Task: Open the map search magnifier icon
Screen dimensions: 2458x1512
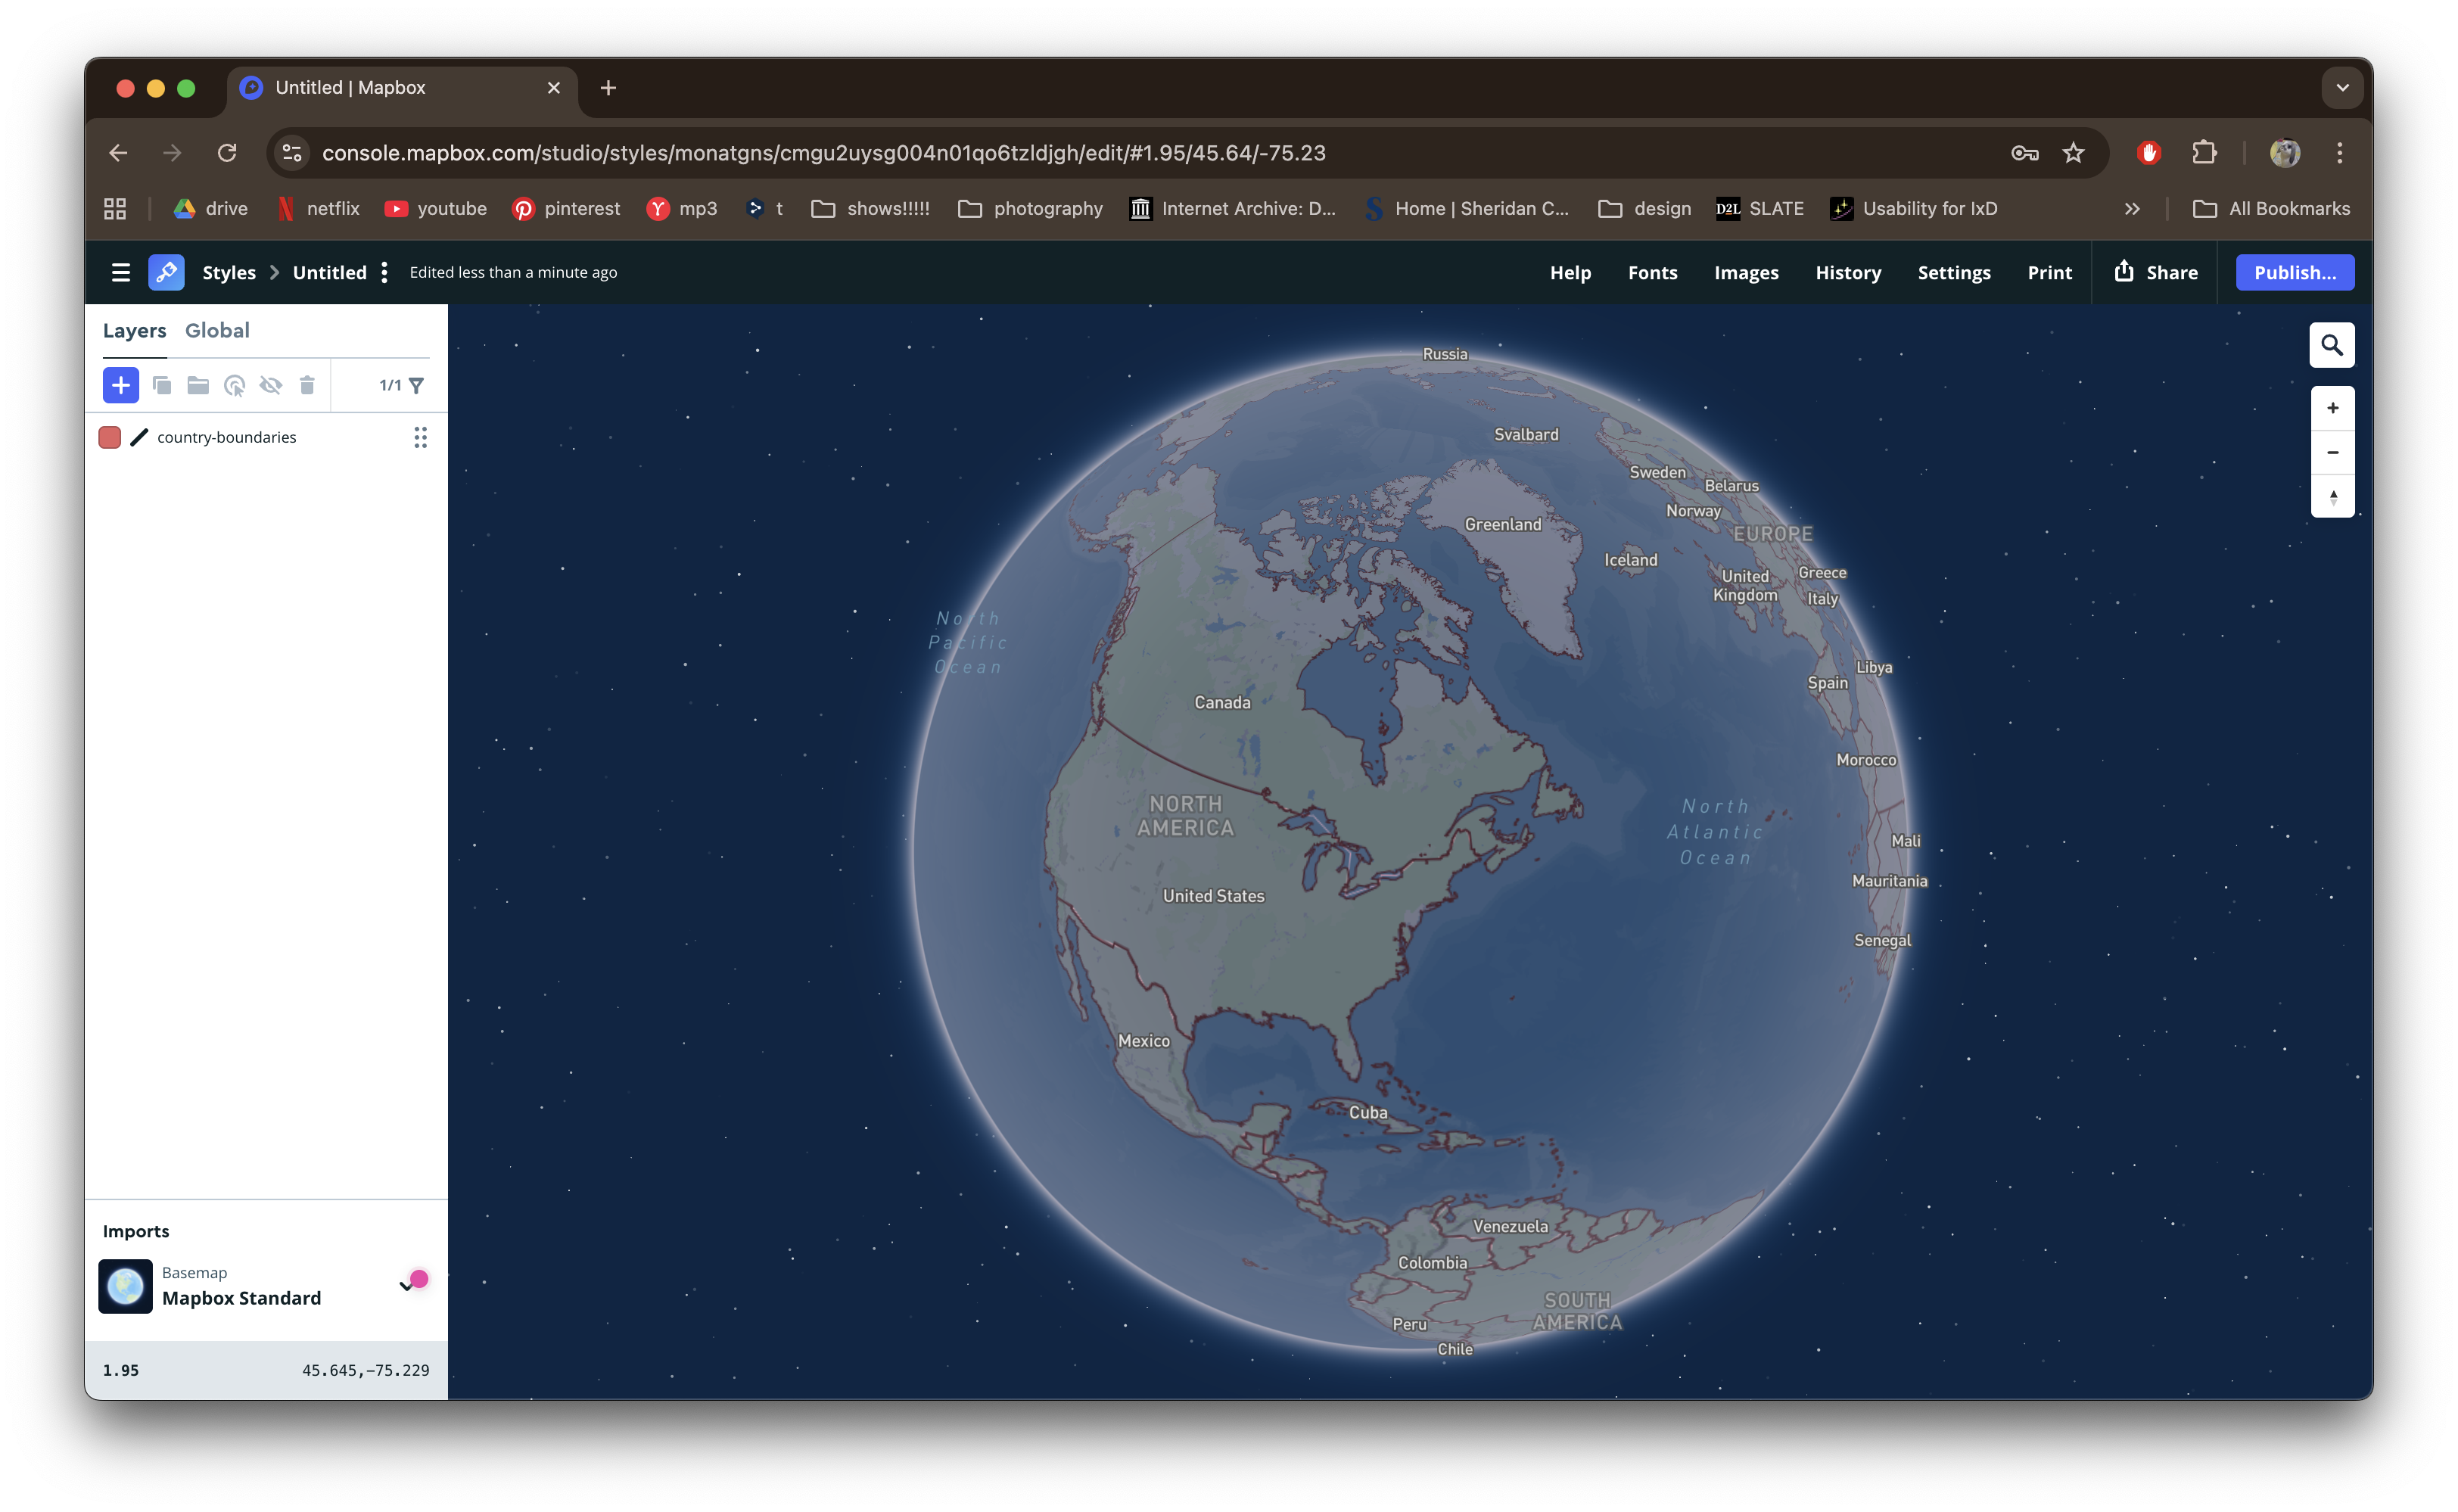Action: point(2332,344)
